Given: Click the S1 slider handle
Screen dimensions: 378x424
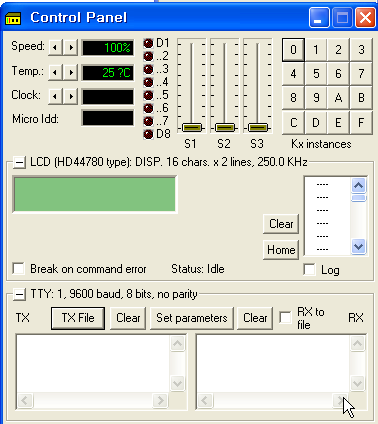Looking at the screenshot, I should pos(192,127).
